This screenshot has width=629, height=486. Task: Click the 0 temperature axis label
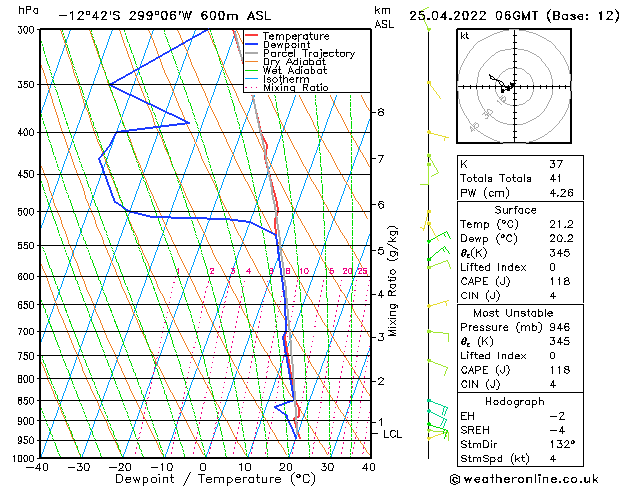[203, 467]
